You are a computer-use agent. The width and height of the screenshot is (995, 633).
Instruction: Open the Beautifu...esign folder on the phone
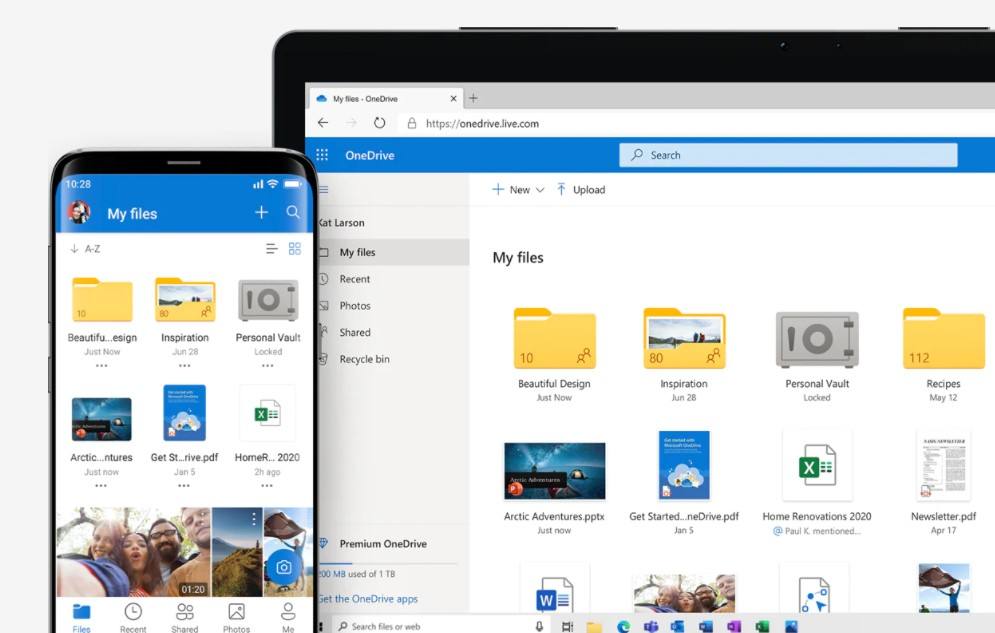[102, 300]
